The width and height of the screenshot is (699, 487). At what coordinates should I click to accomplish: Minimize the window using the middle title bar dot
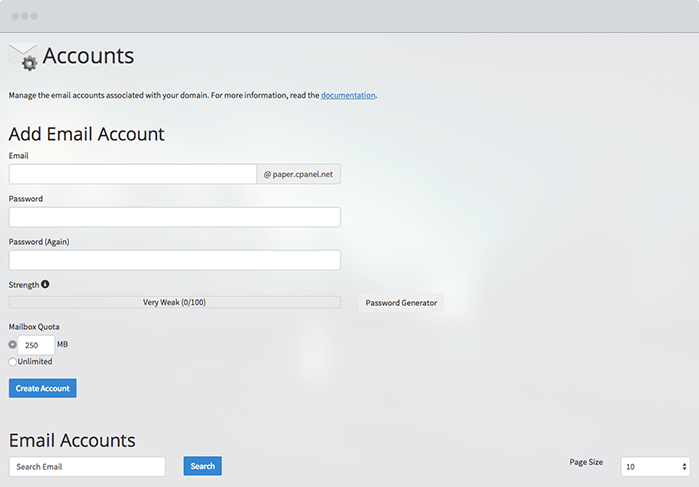pos(25,17)
